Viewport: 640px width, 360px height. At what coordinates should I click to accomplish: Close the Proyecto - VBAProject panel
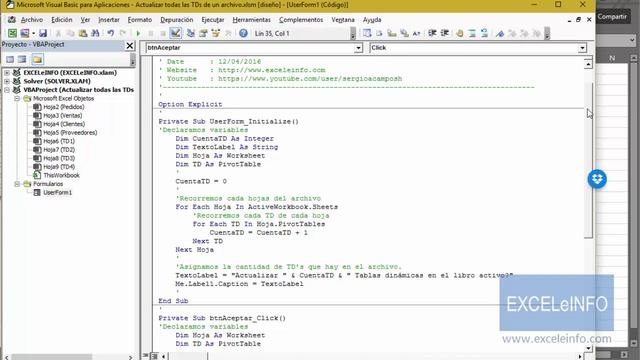pyautogui.click(x=130, y=45)
